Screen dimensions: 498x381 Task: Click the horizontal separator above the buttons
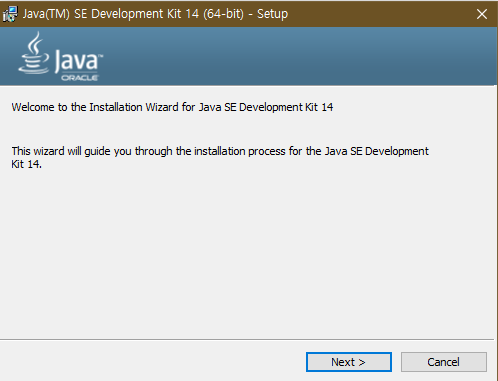[x=247, y=340]
